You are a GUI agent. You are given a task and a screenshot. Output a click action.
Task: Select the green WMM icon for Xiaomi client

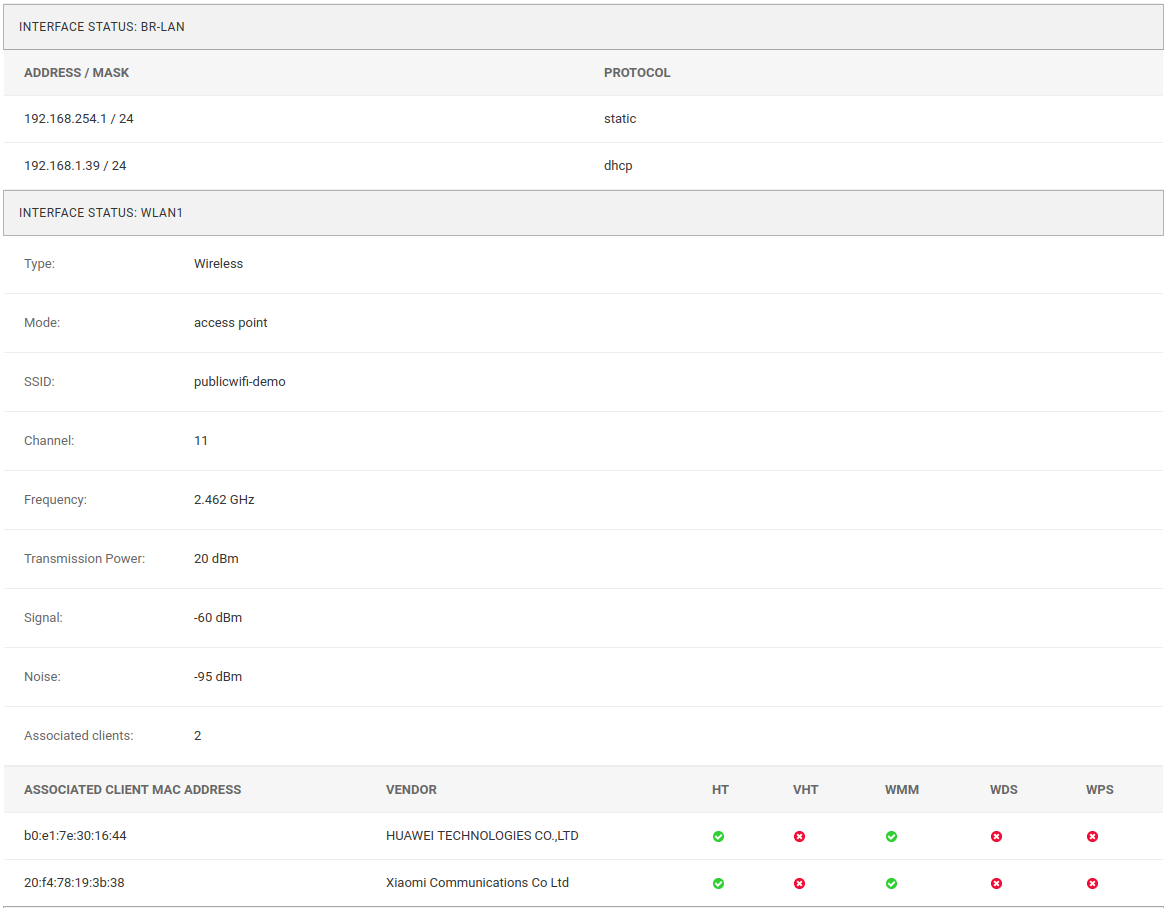tap(891, 883)
